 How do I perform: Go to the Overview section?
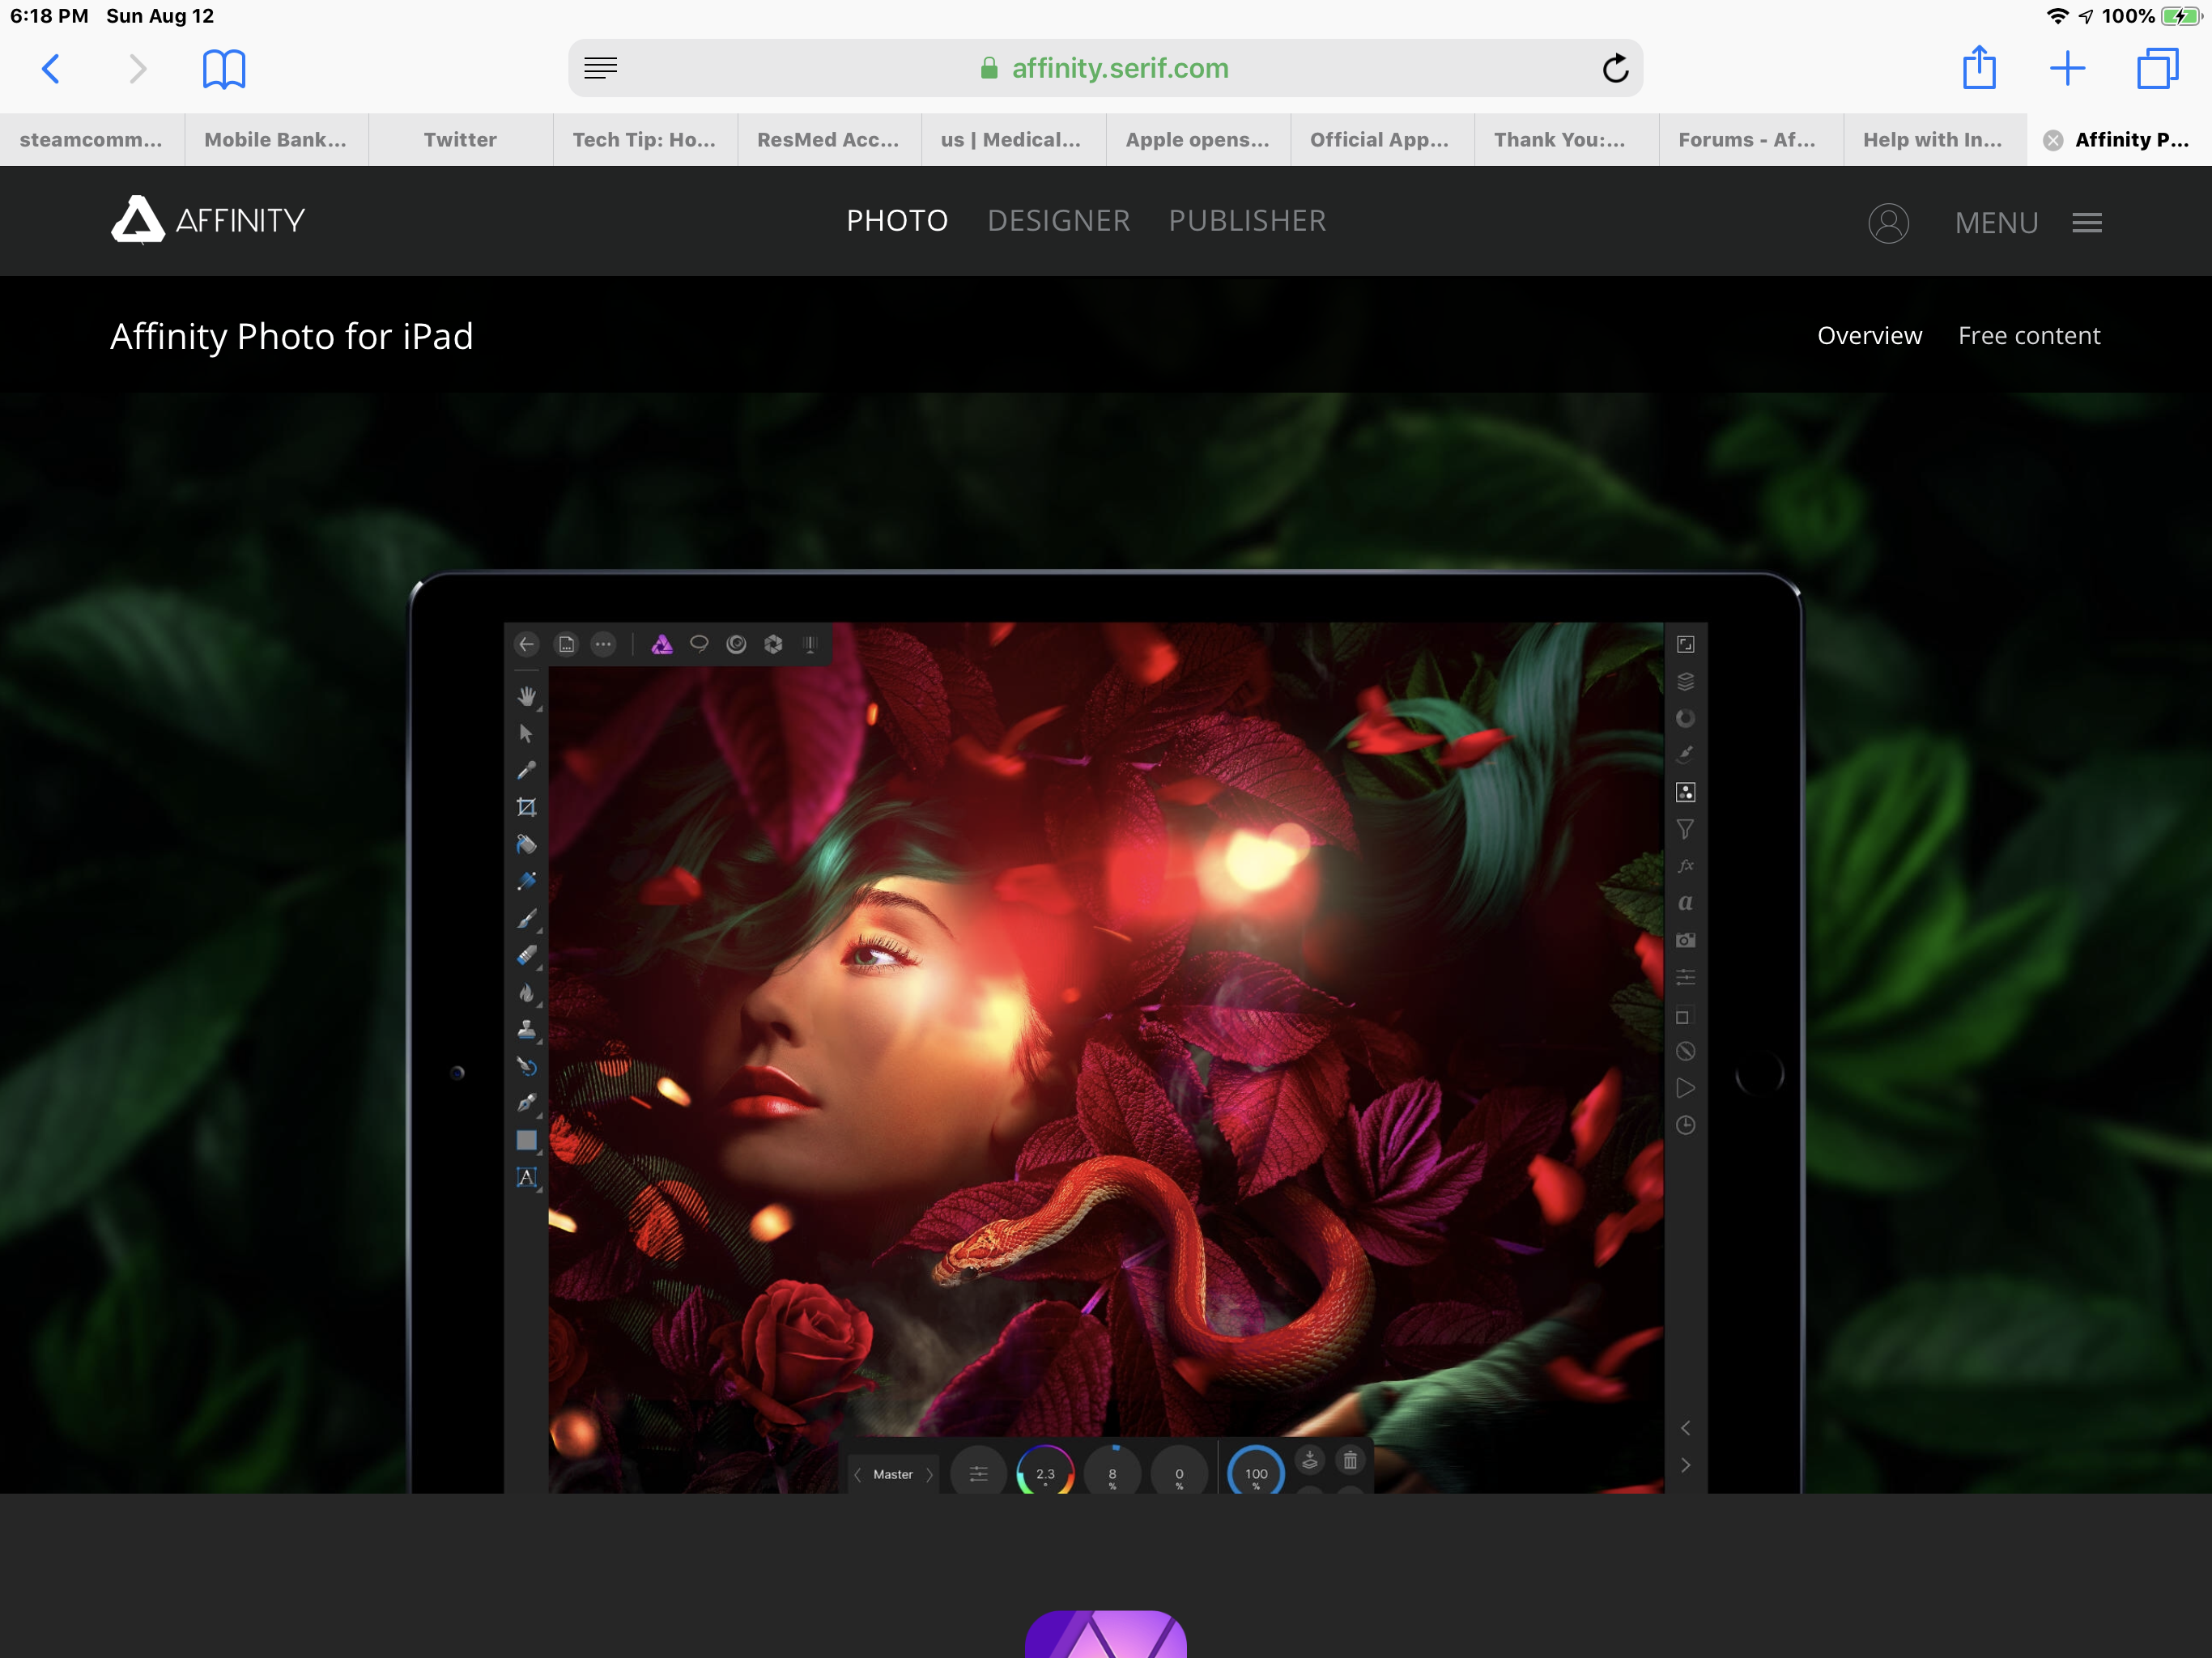pos(1869,336)
